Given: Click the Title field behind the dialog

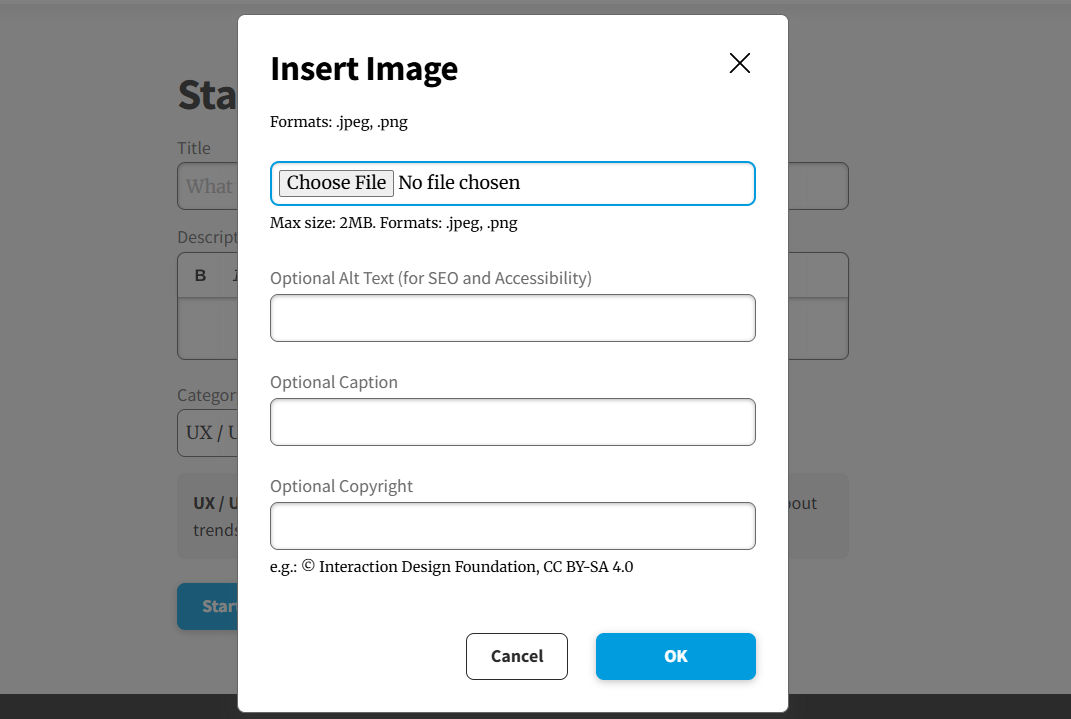Looking at the screenshot, I should [x=207, y=186].
